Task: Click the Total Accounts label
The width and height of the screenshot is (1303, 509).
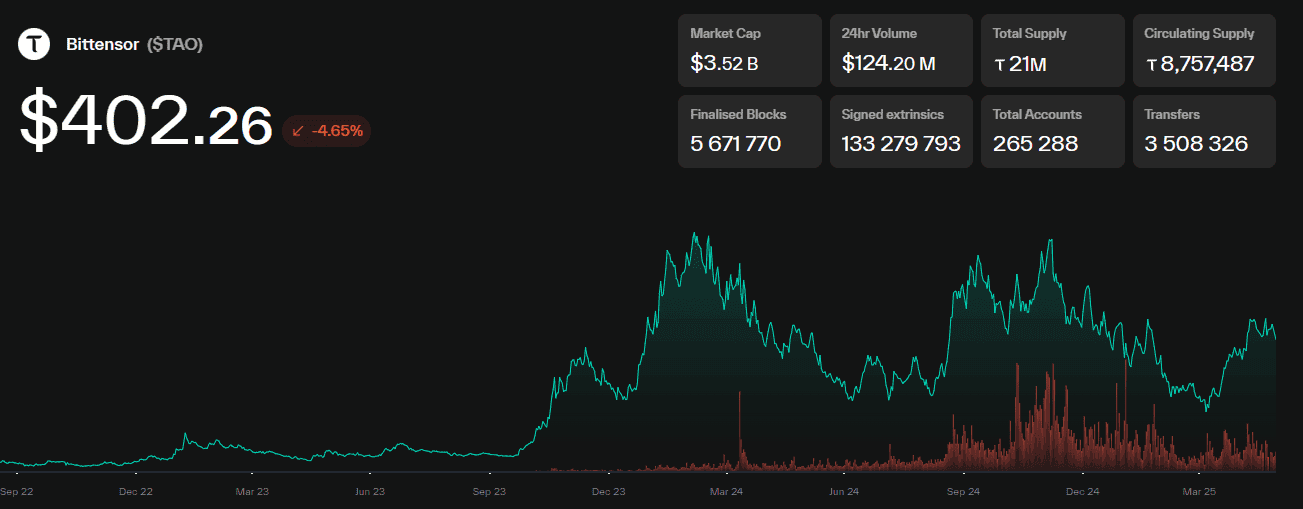Action: [x=1037, y=114]
